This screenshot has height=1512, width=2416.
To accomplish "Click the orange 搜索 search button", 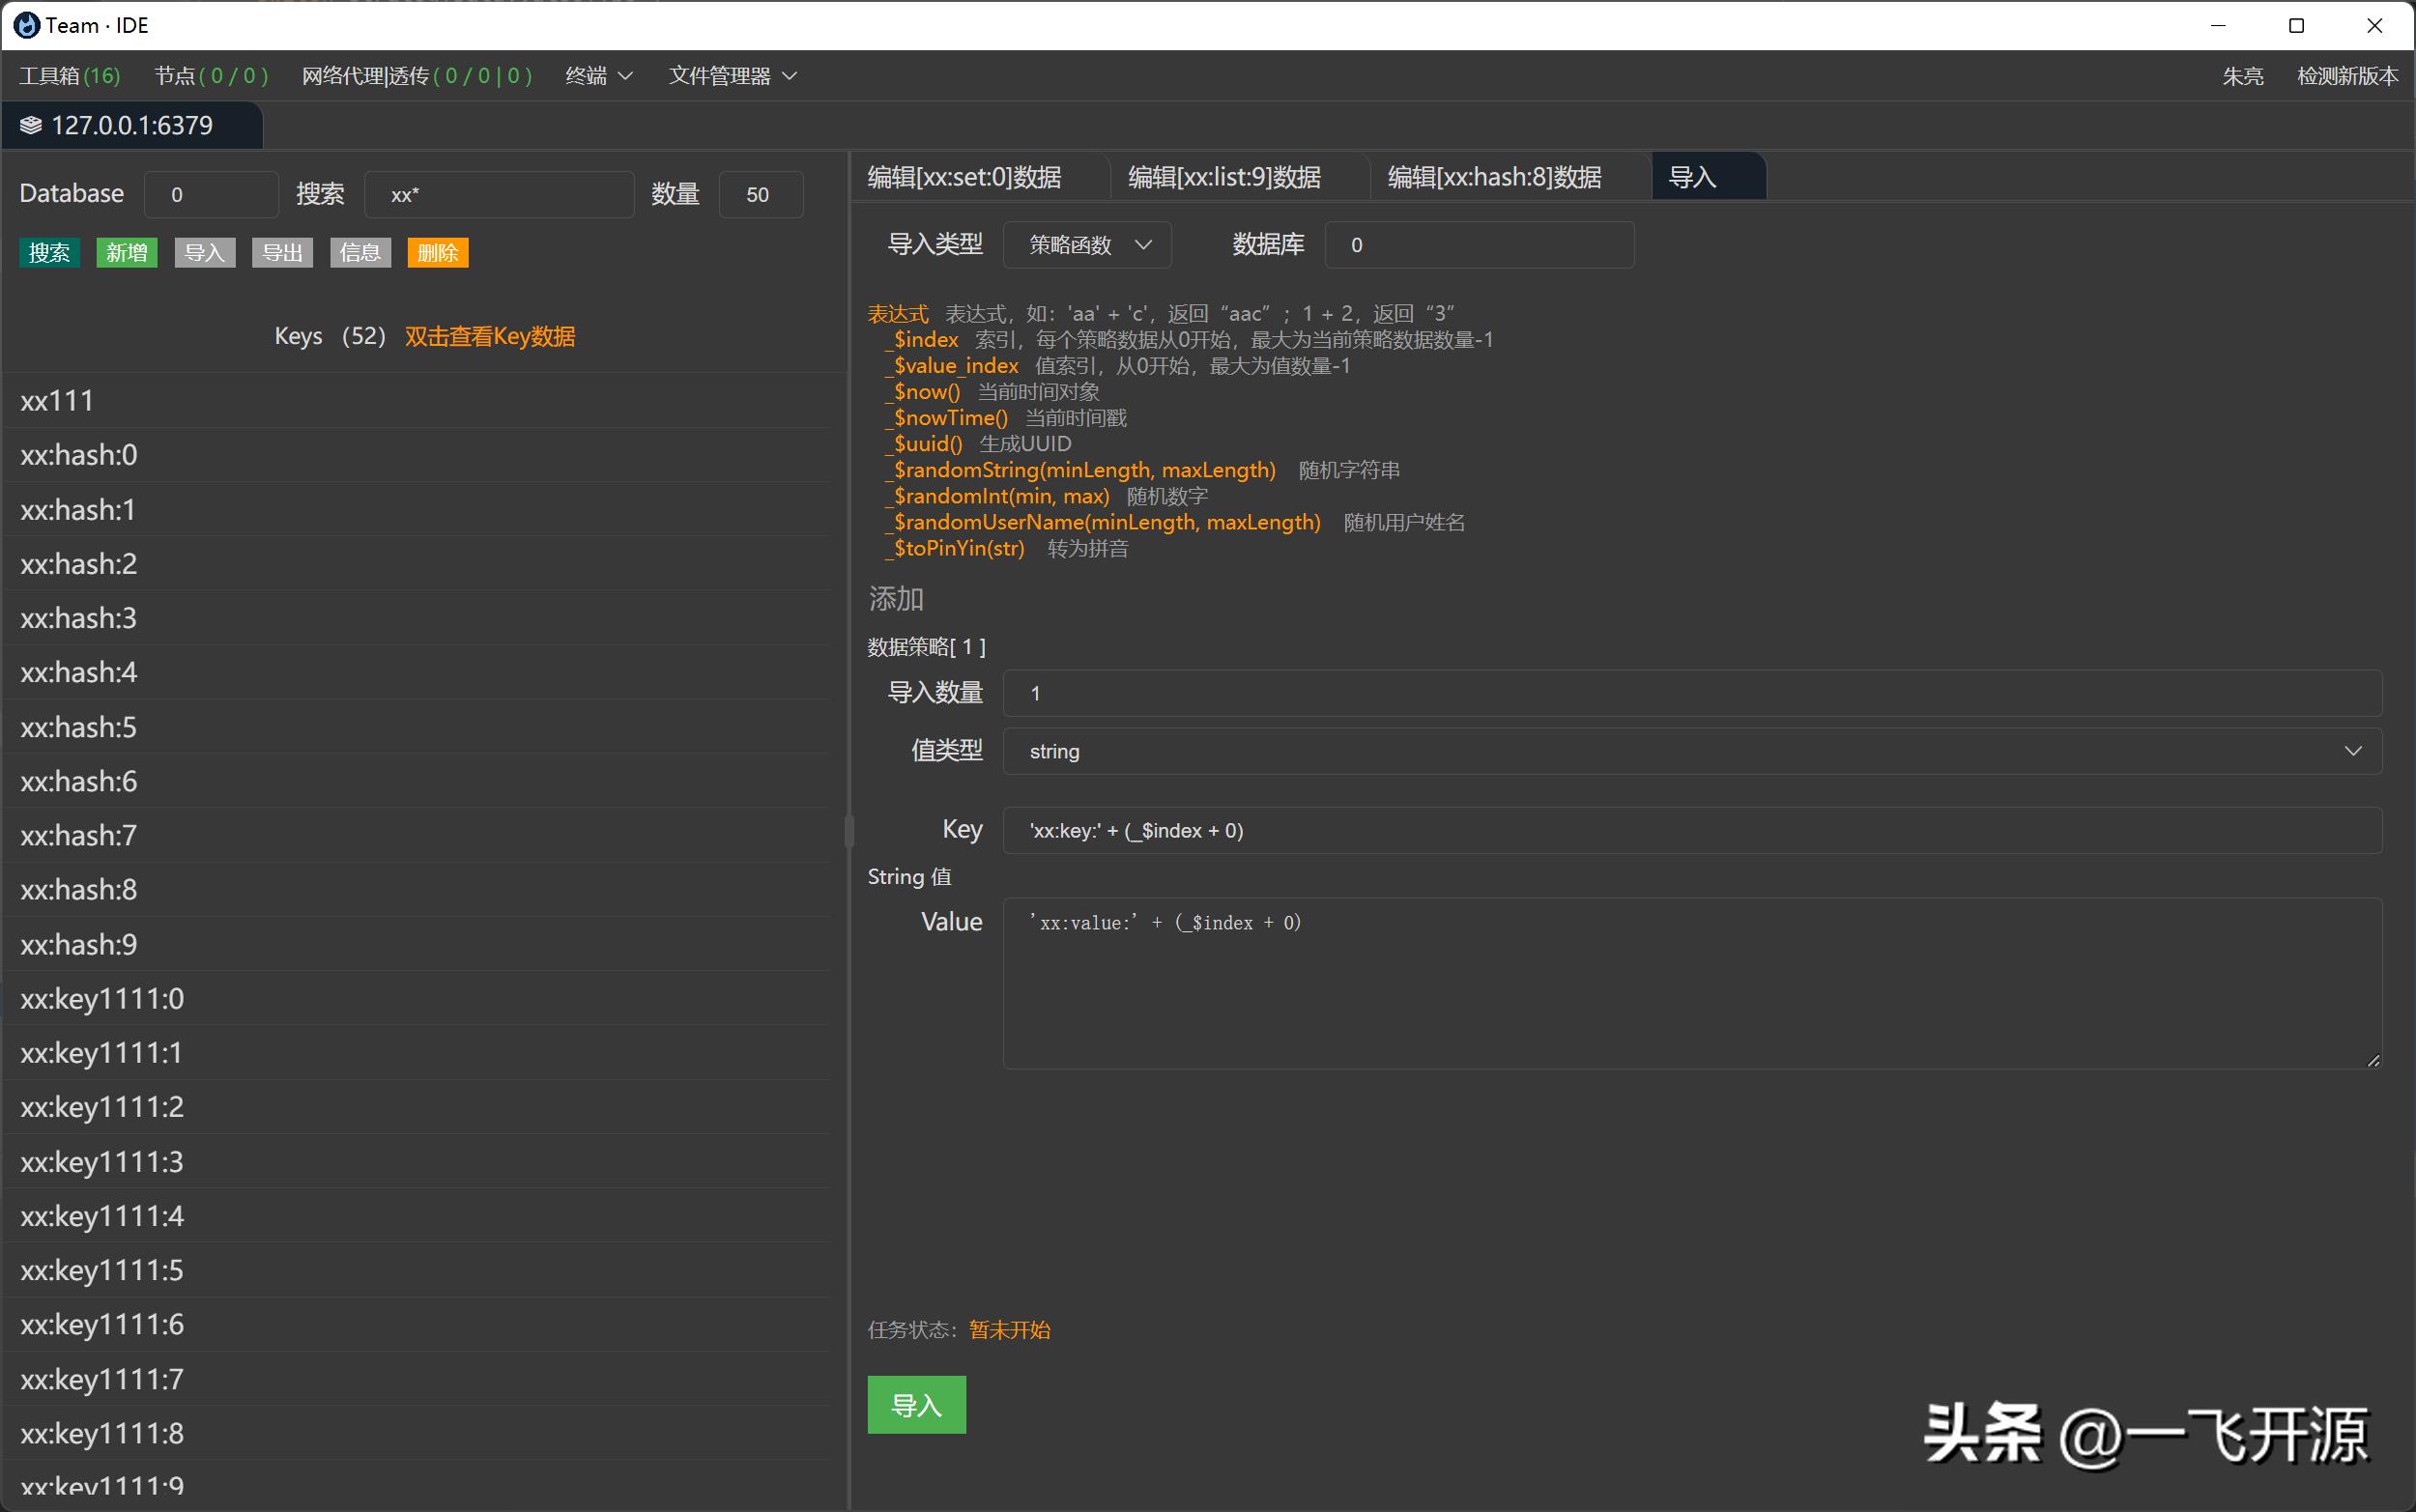I will [49, 252].
